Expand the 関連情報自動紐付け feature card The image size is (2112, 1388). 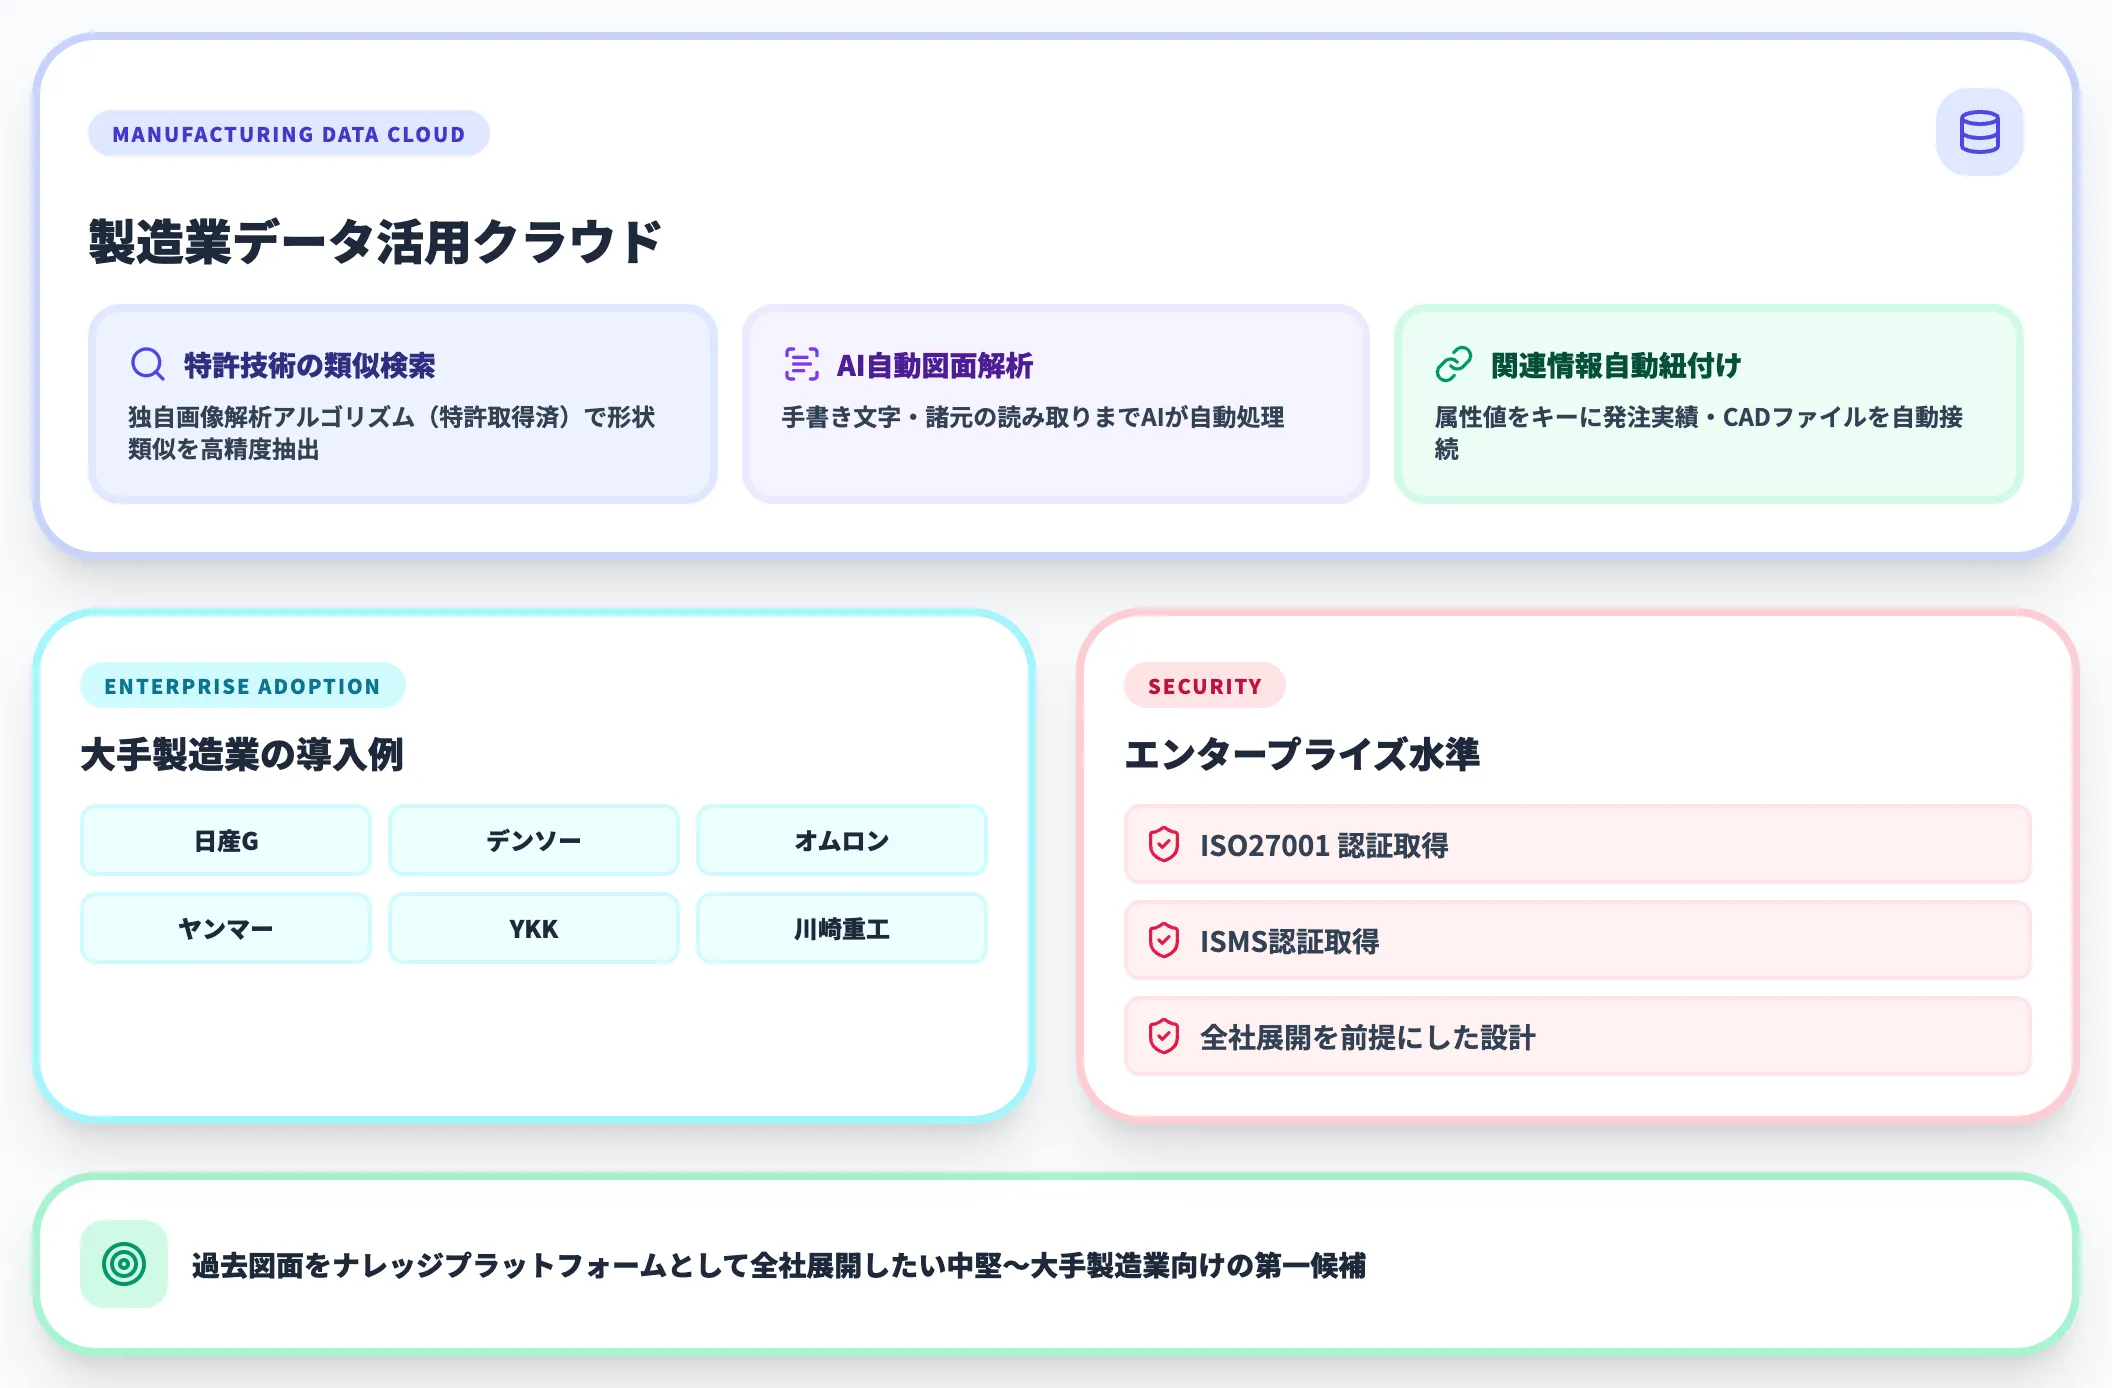(1710, 402)
